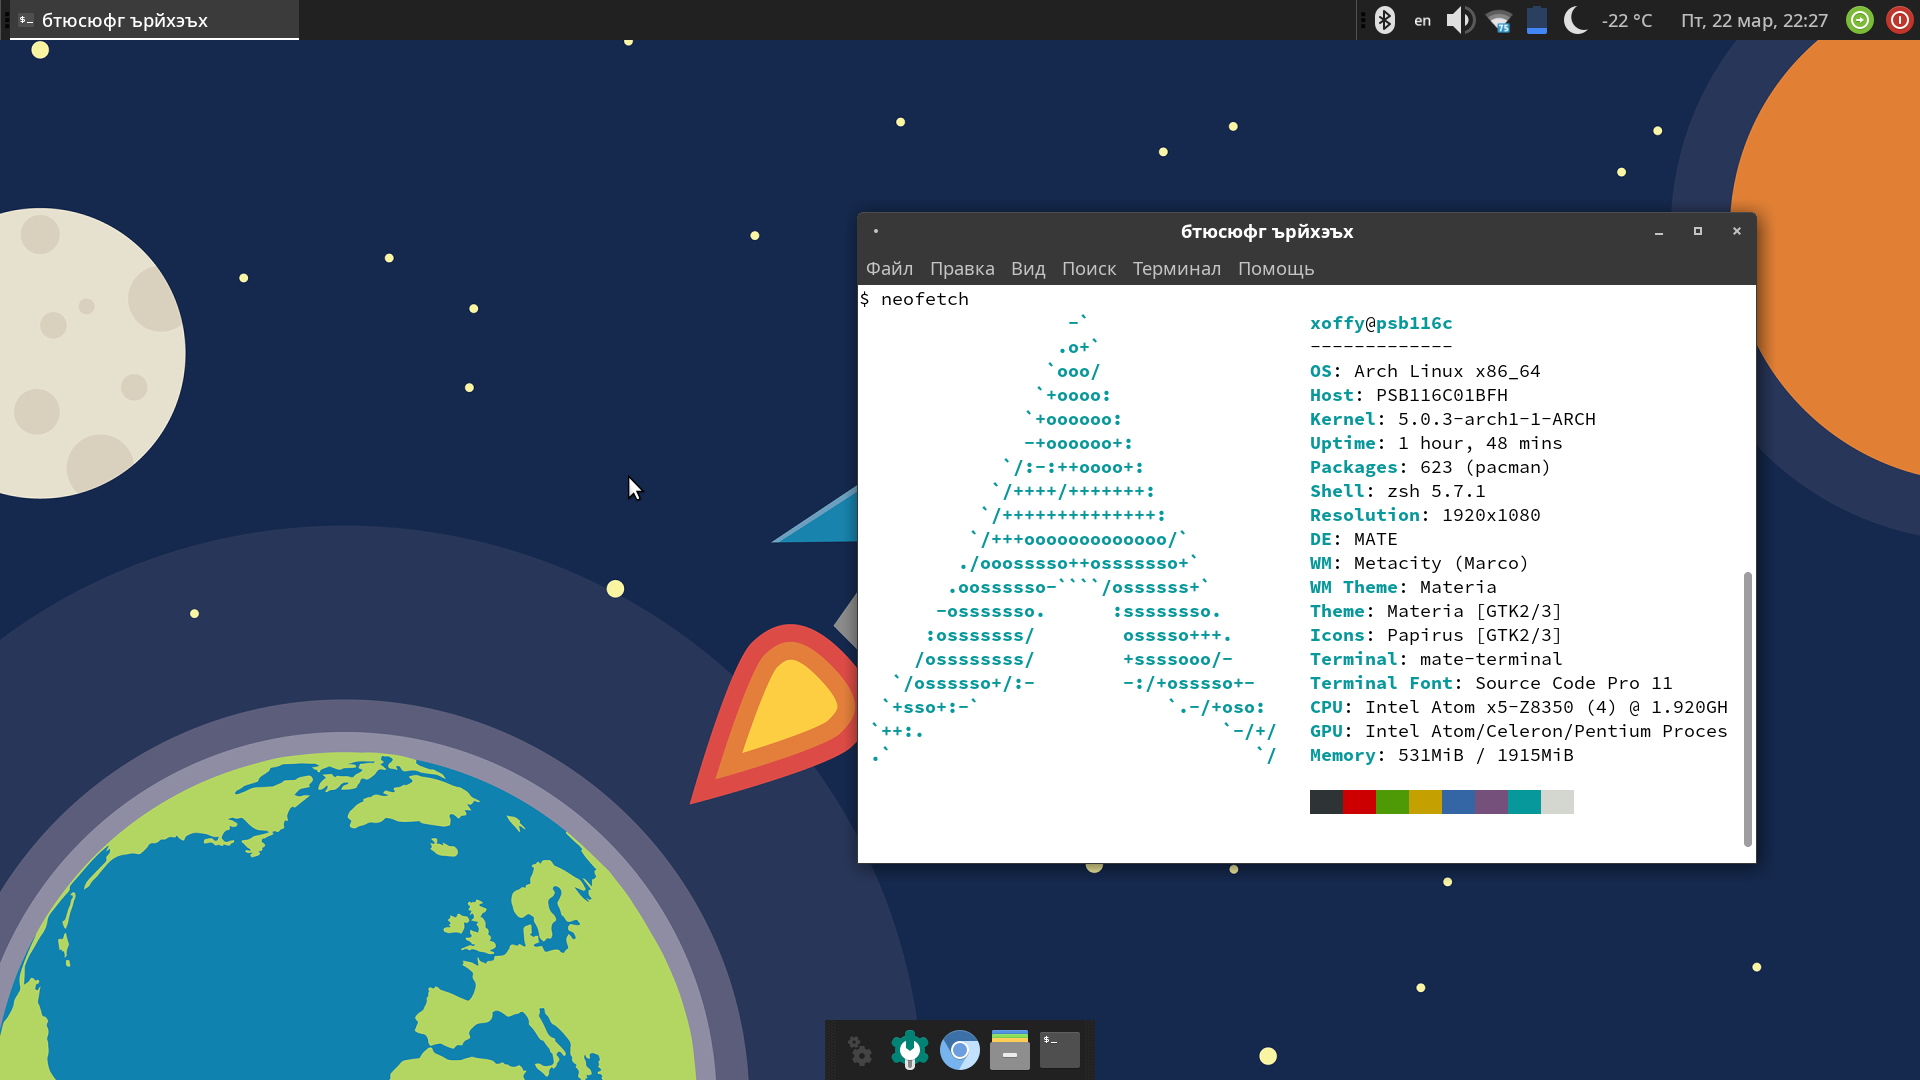Open the volume speaker icon
The image size is (1920, 1080).
pos(1460,20)
